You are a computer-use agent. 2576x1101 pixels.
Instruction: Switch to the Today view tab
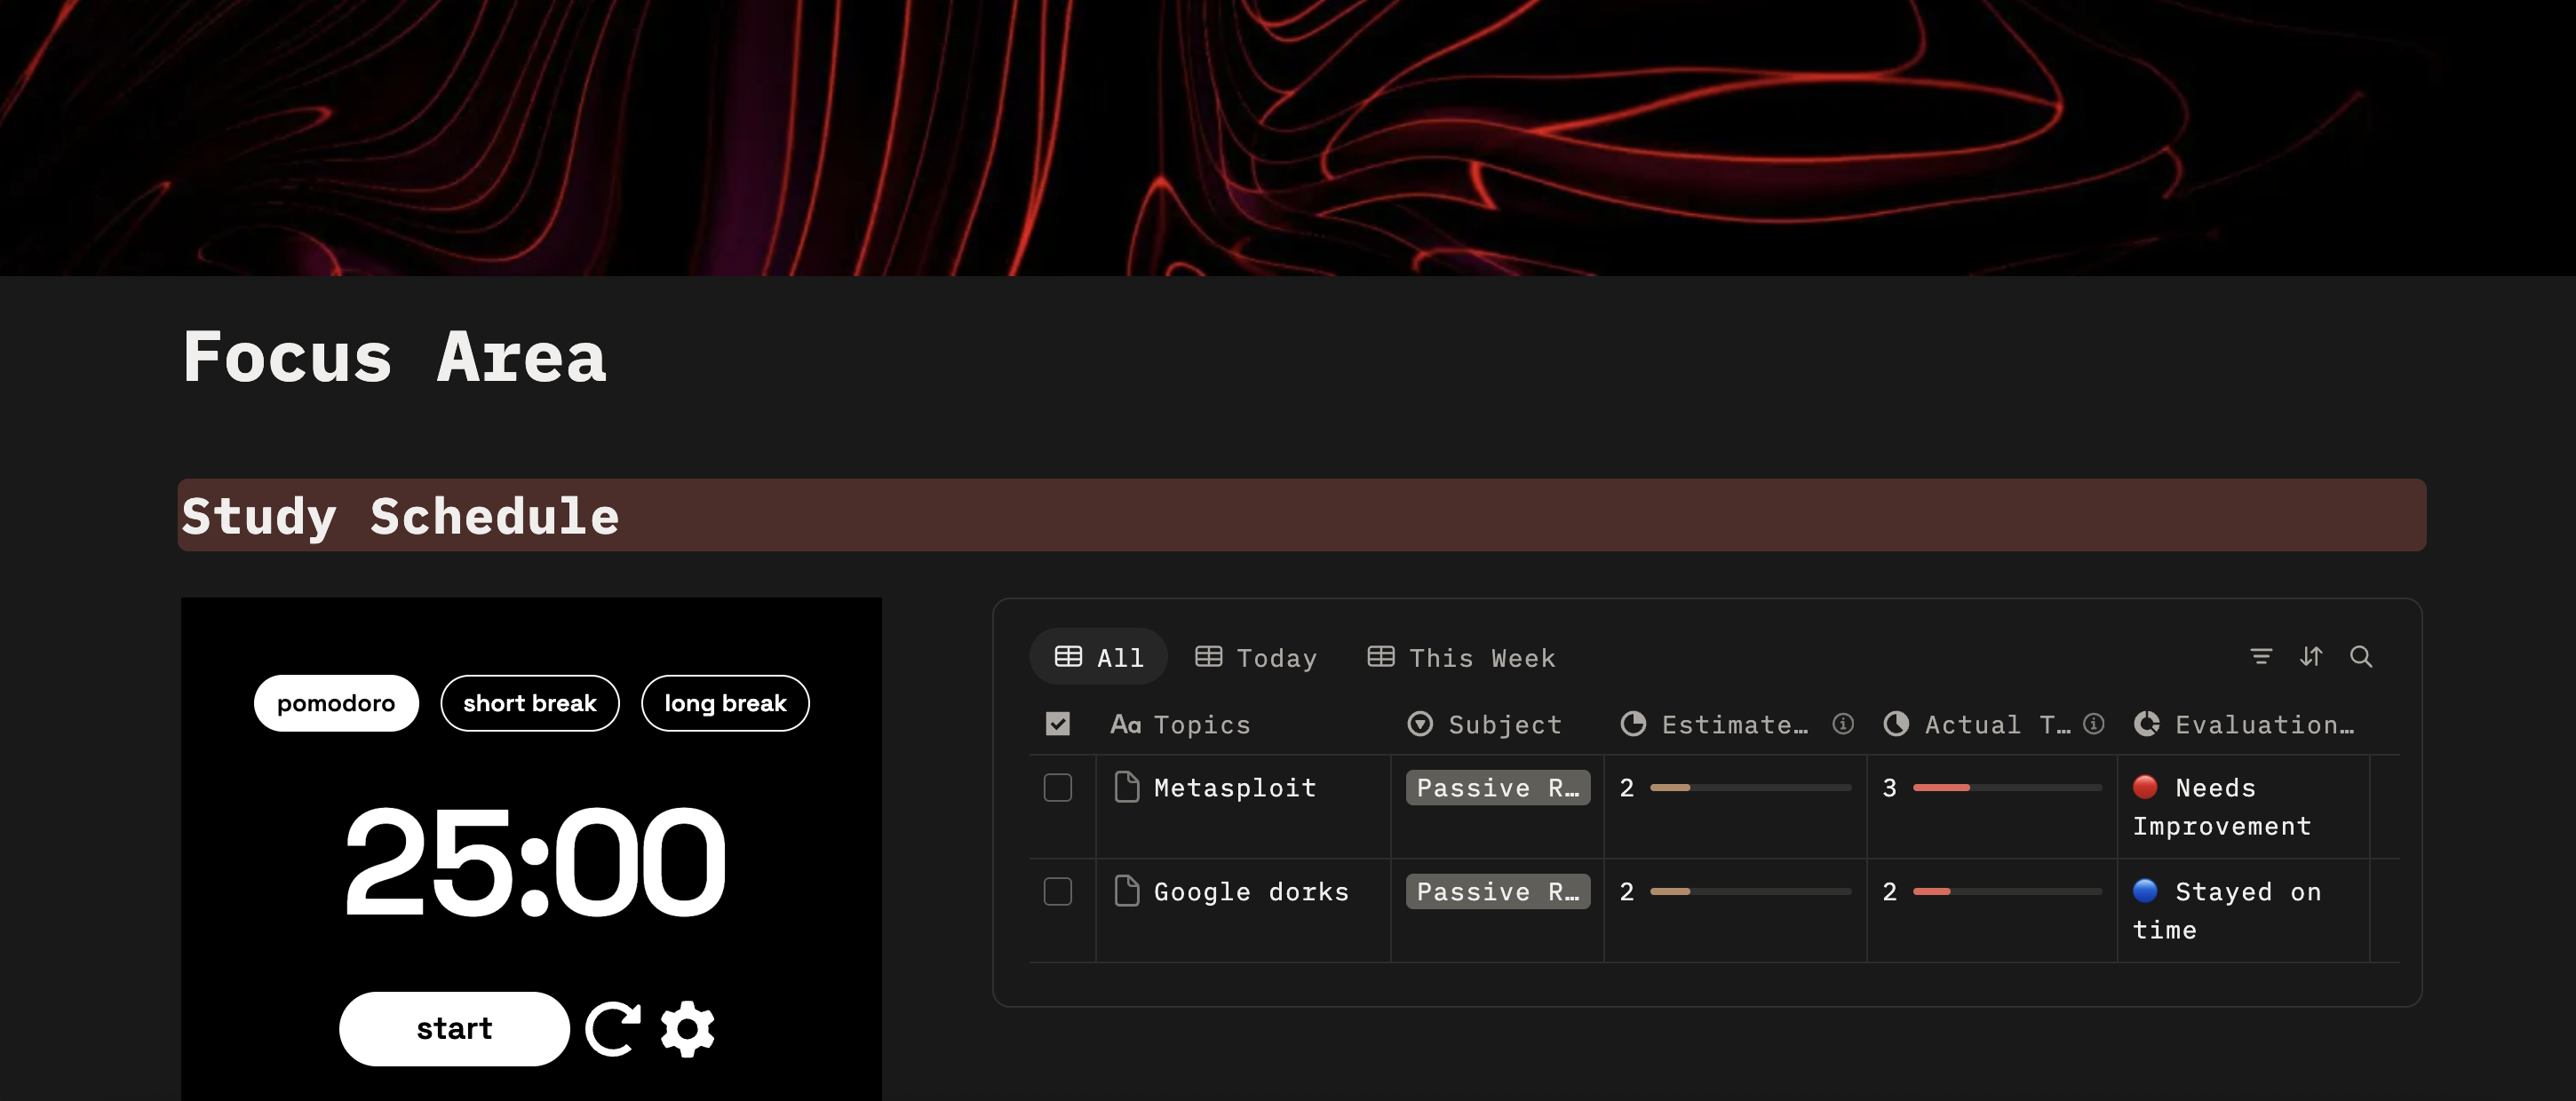pos(1256,657)
